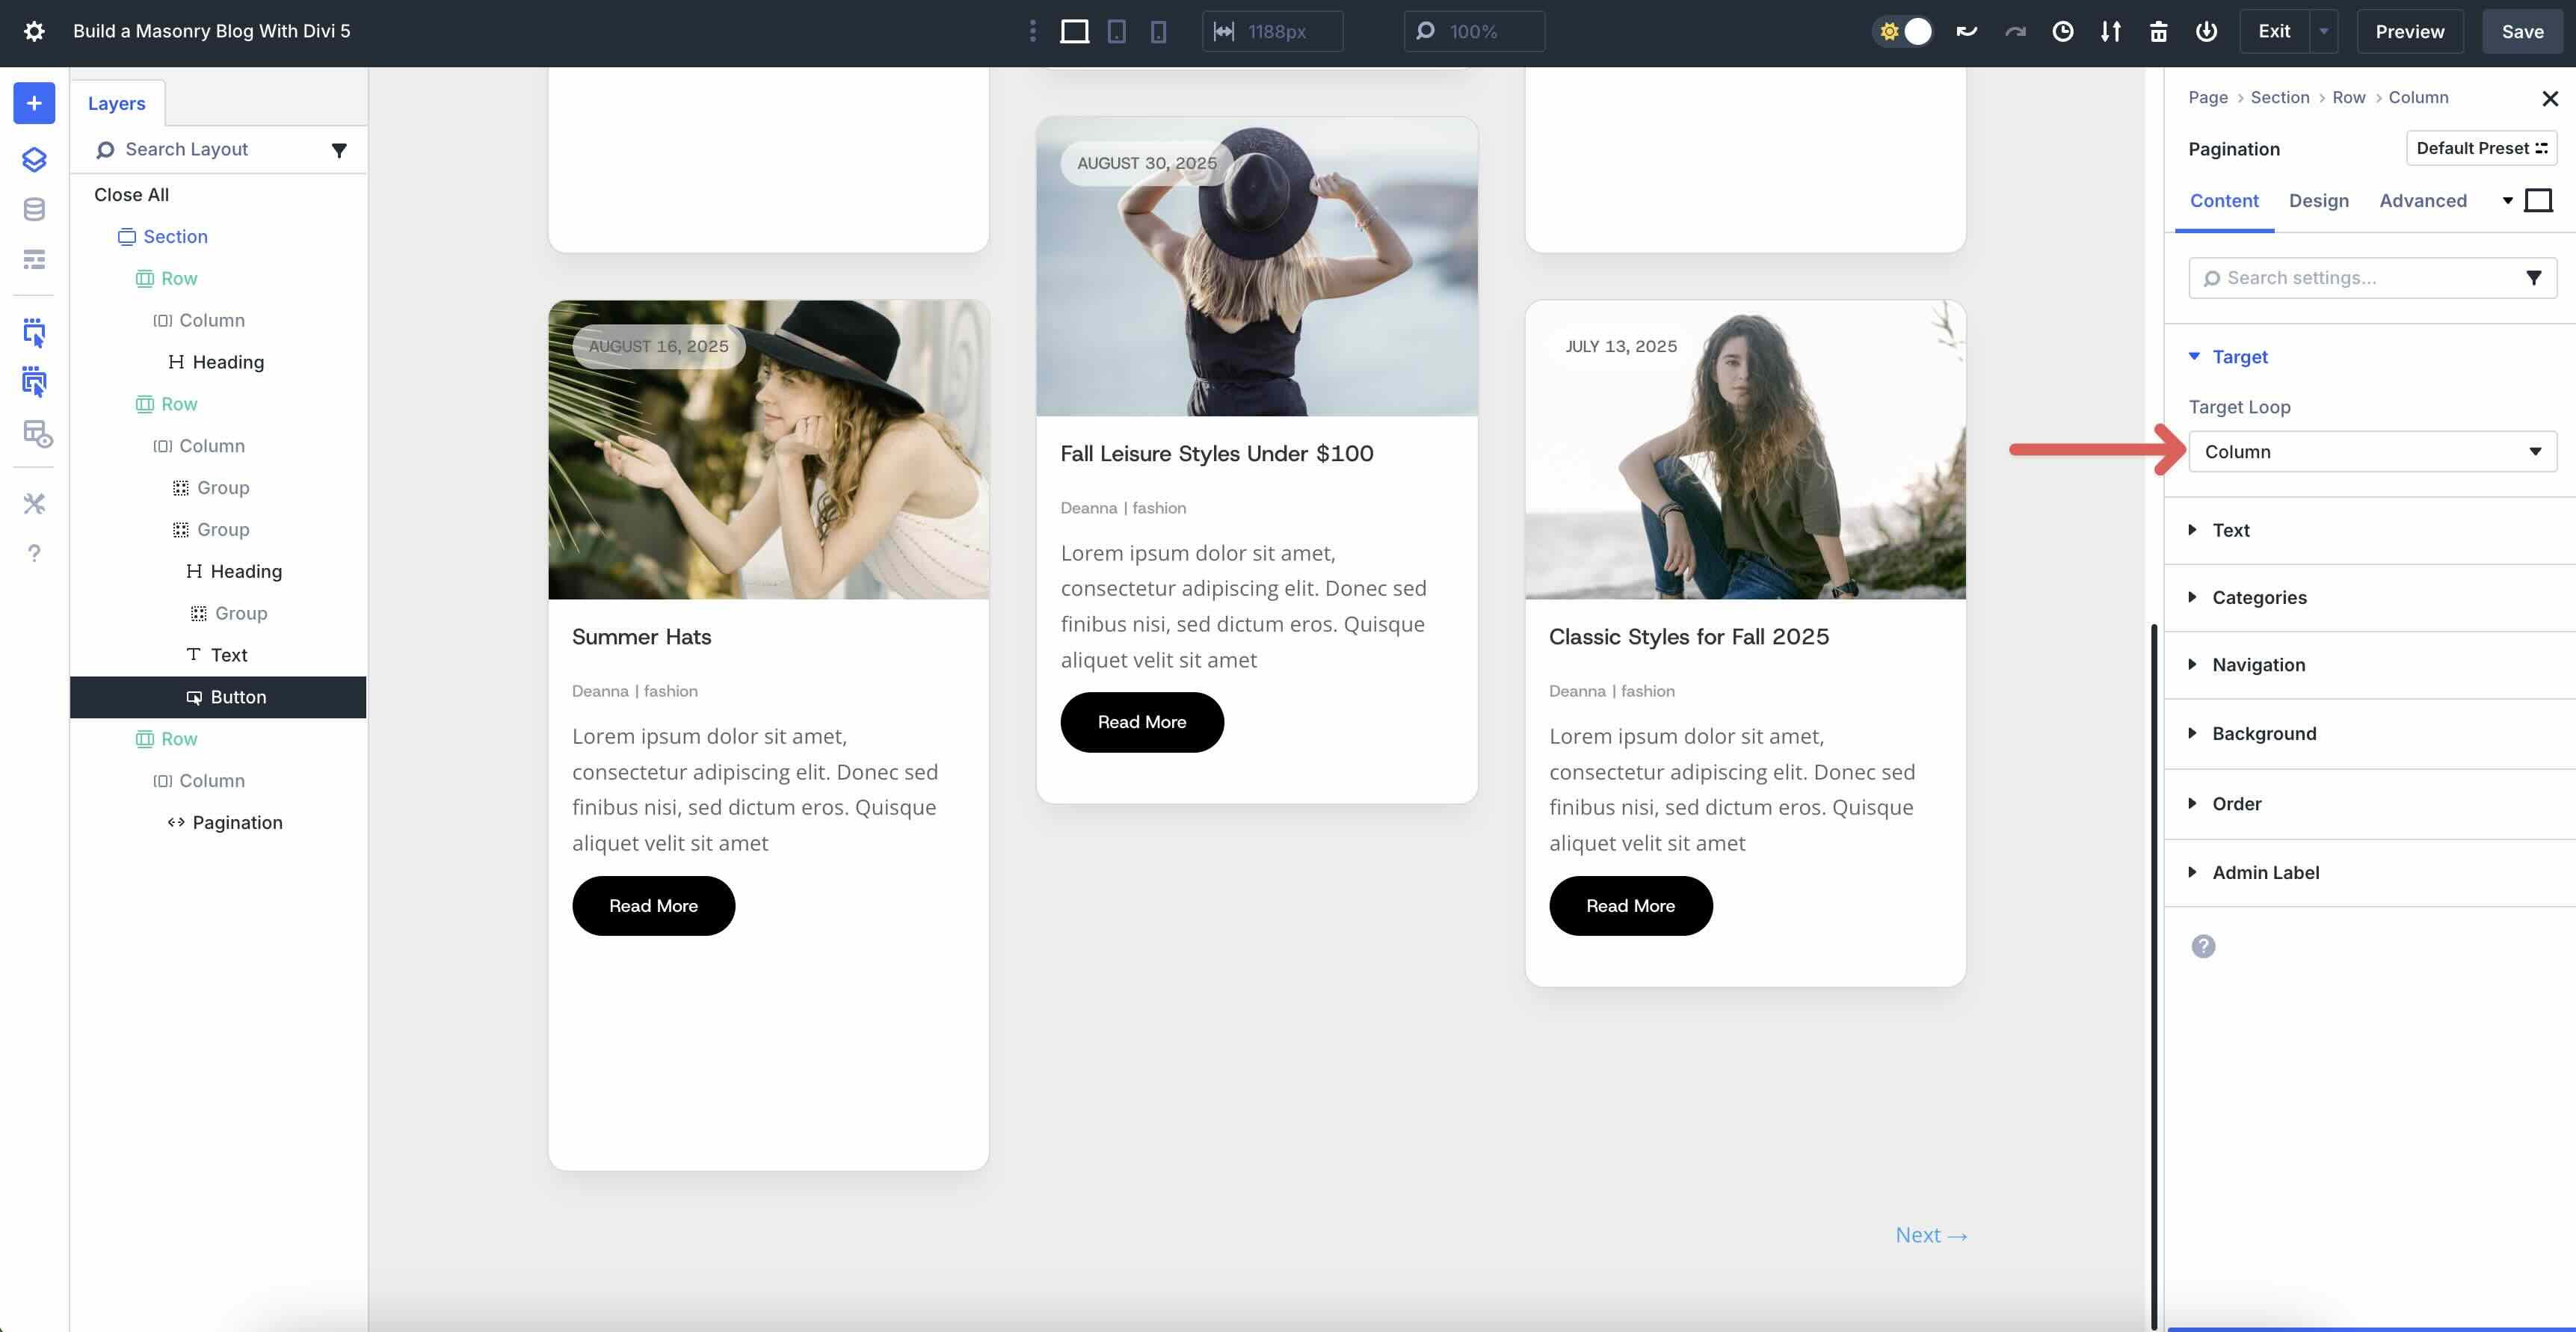The width and height of the screenshot is (2576, 1332).
Task: Expand the Background settings section
Action: click(x=2264, y=733)
